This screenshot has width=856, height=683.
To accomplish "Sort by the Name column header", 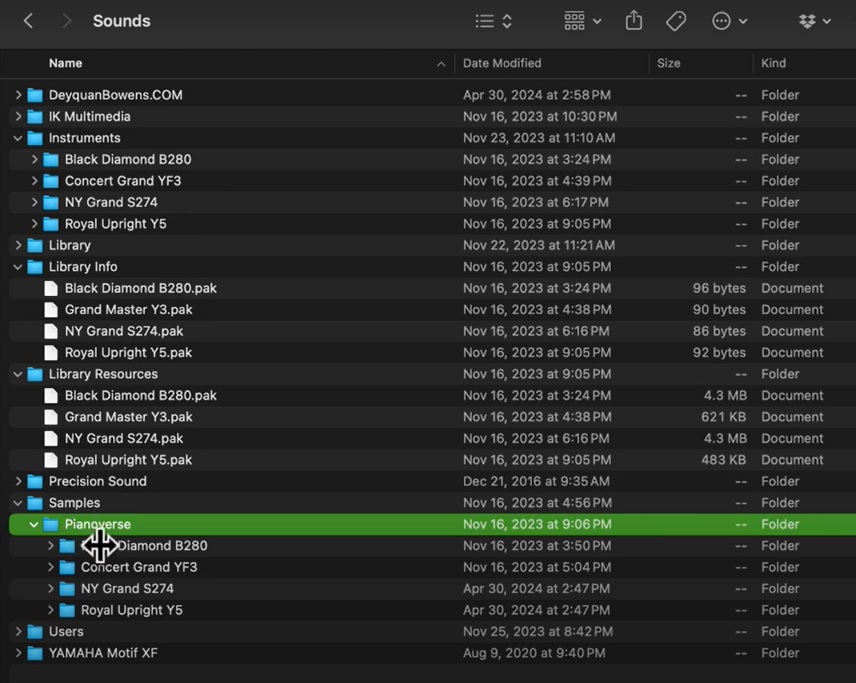I will tap(66, 63).
